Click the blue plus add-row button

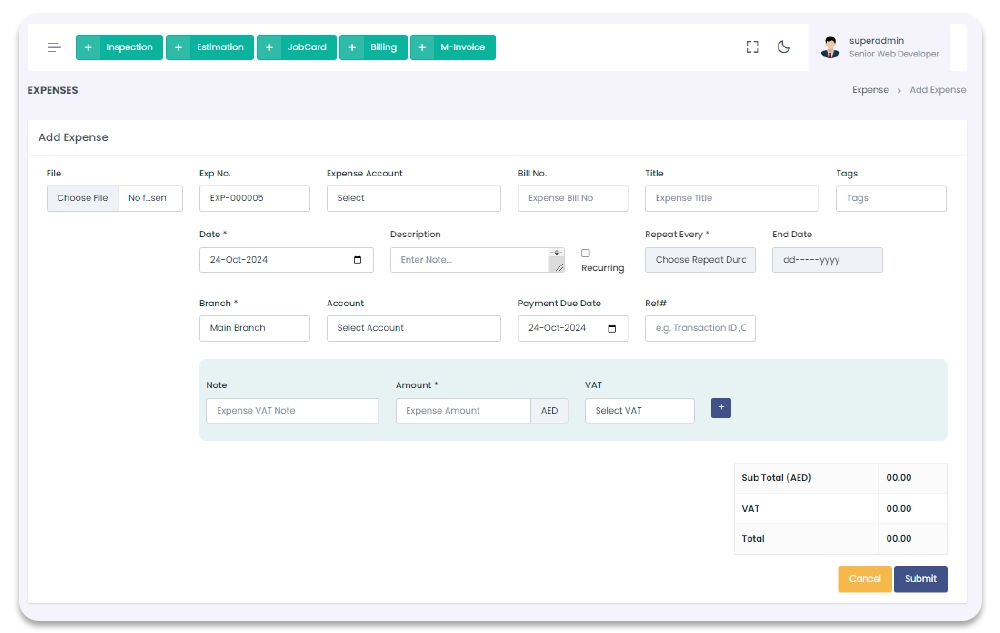(x=721, y=408)
